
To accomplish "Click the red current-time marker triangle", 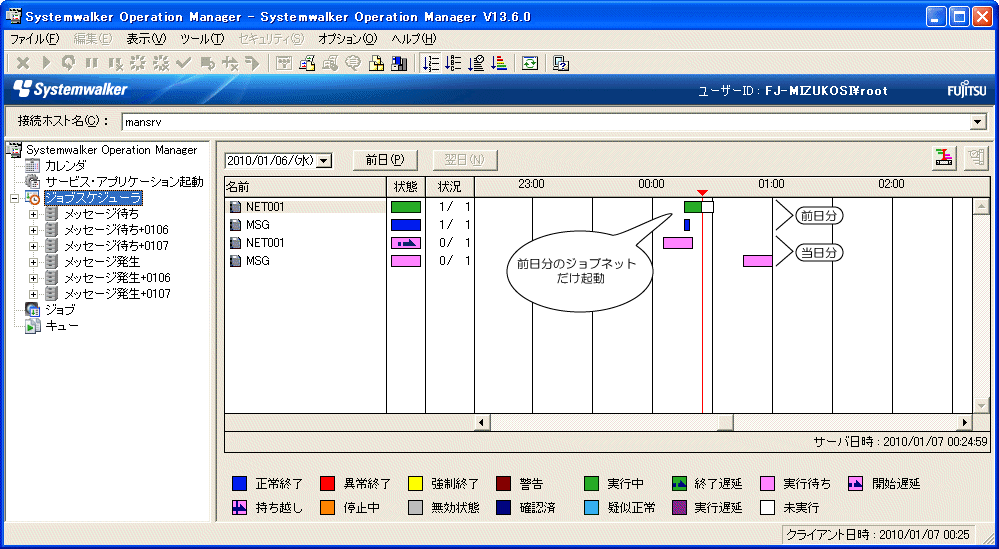I will 702,193.
